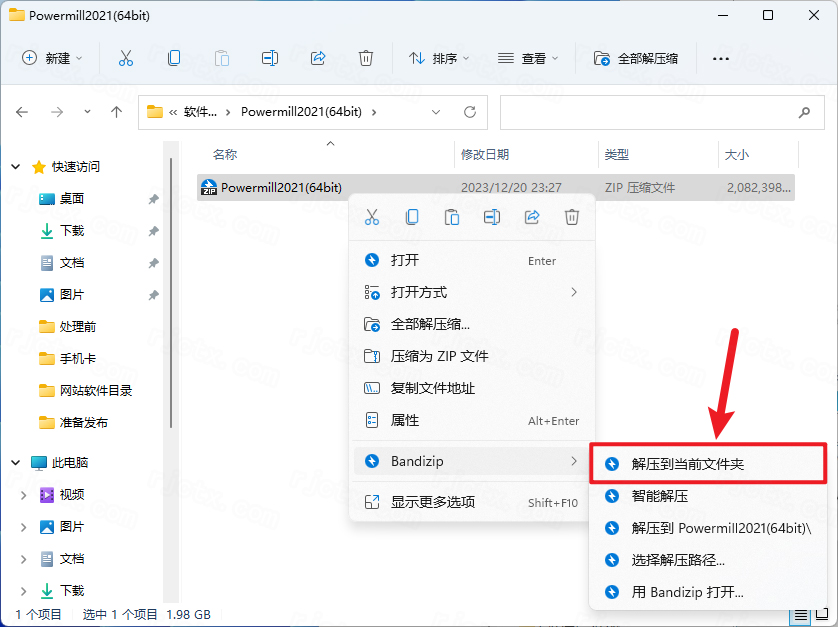
Task: Click the Back navigation arrow
Action: (x=22, y=112)
